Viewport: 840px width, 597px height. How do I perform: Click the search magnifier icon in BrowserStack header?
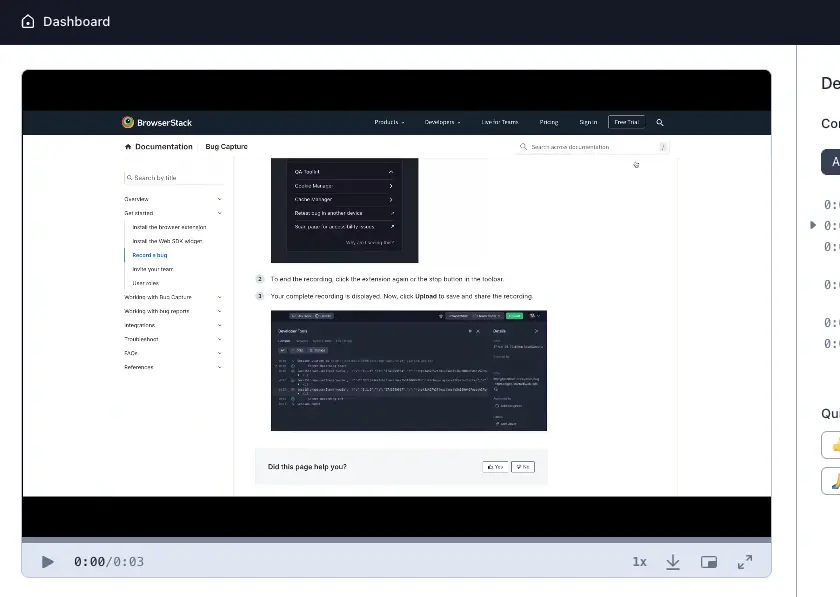coord(660,122)
